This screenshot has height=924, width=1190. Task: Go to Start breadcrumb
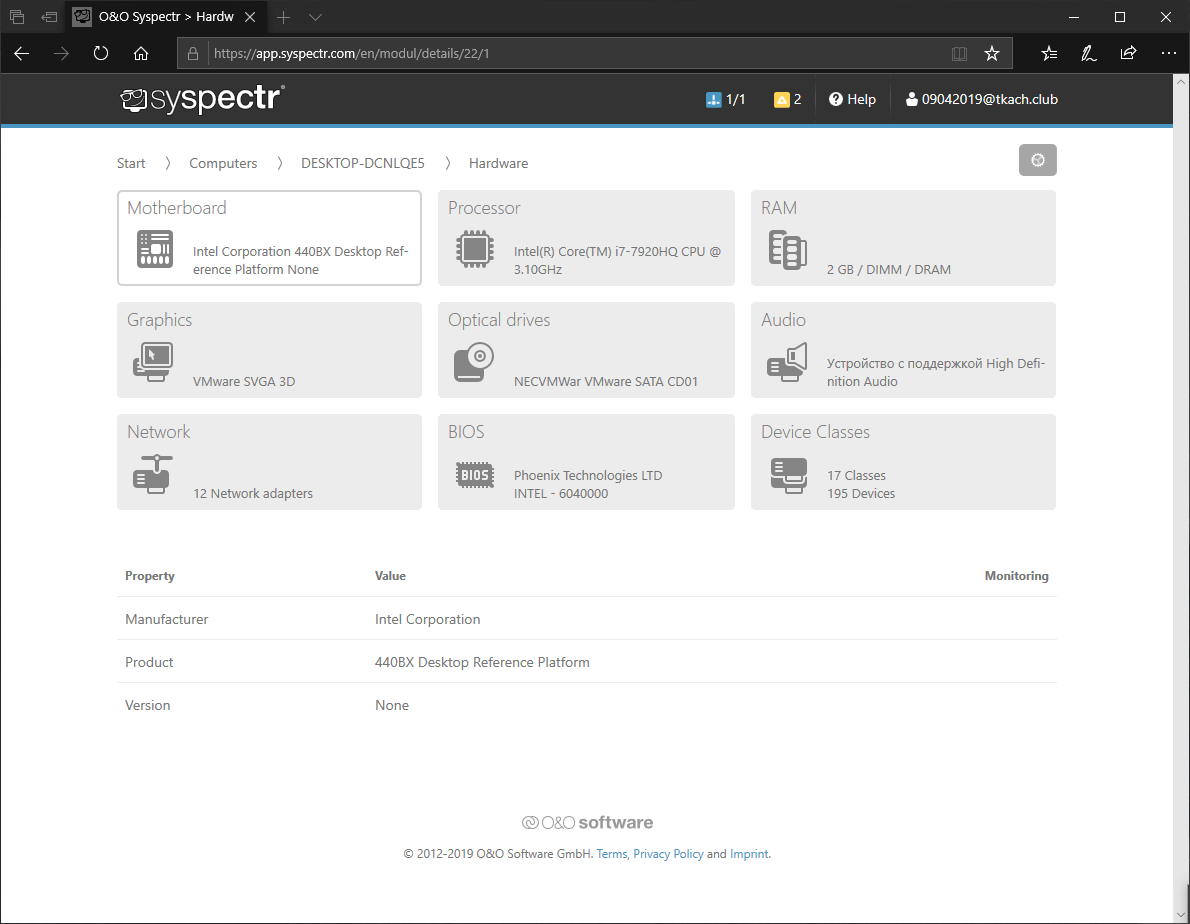[x=131, y=163]
